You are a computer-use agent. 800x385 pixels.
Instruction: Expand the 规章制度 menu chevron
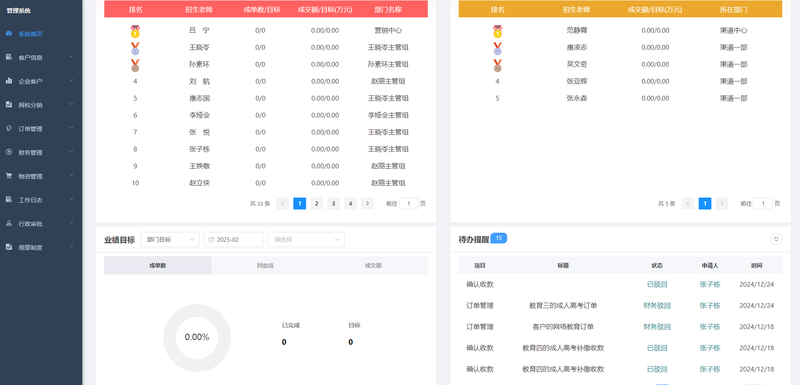click(71, 246)
